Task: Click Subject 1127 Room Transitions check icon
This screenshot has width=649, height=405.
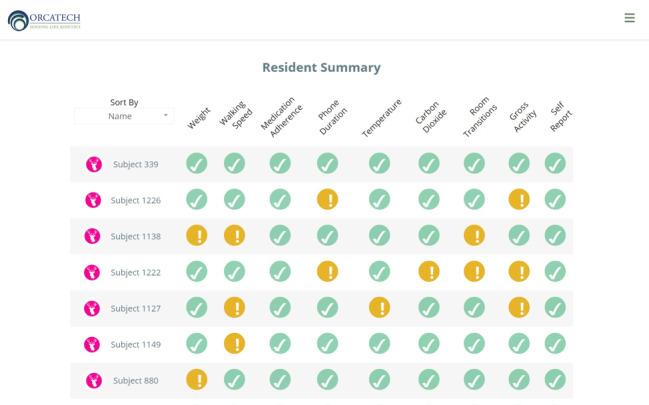Action: click(474, 308)
